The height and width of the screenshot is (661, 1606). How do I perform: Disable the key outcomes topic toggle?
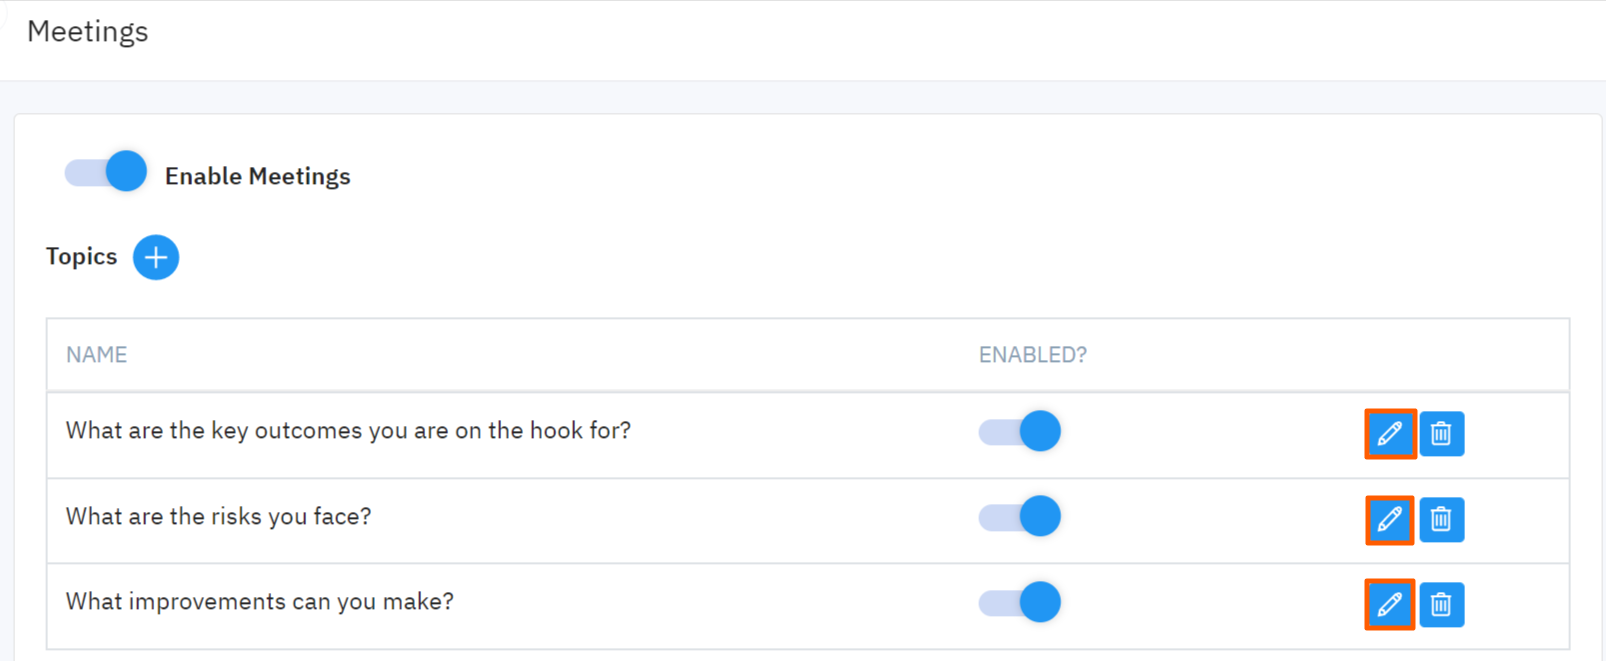tap(1020, 431)
